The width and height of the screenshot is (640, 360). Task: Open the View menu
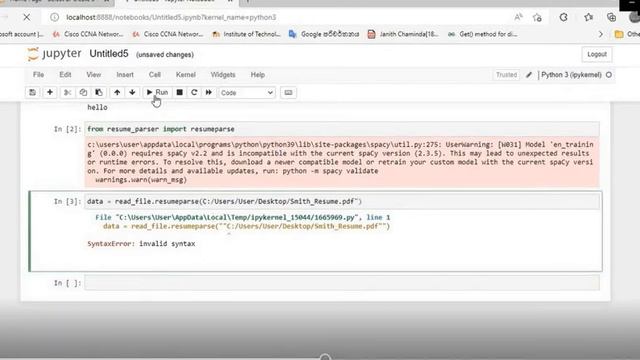click(93, 75)
